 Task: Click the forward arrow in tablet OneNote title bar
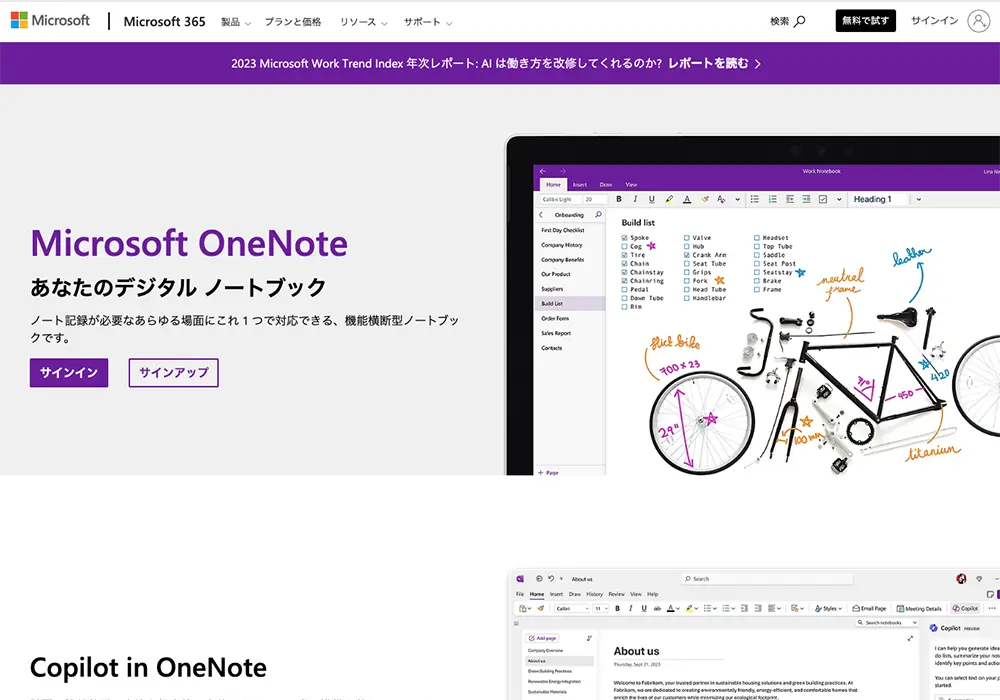(562, 171)
